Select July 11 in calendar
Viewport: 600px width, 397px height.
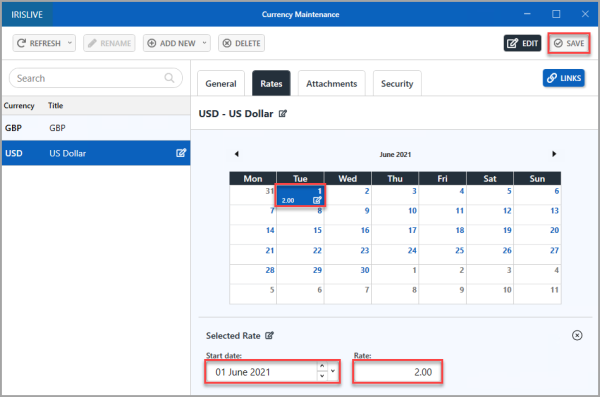click(538, 295)
